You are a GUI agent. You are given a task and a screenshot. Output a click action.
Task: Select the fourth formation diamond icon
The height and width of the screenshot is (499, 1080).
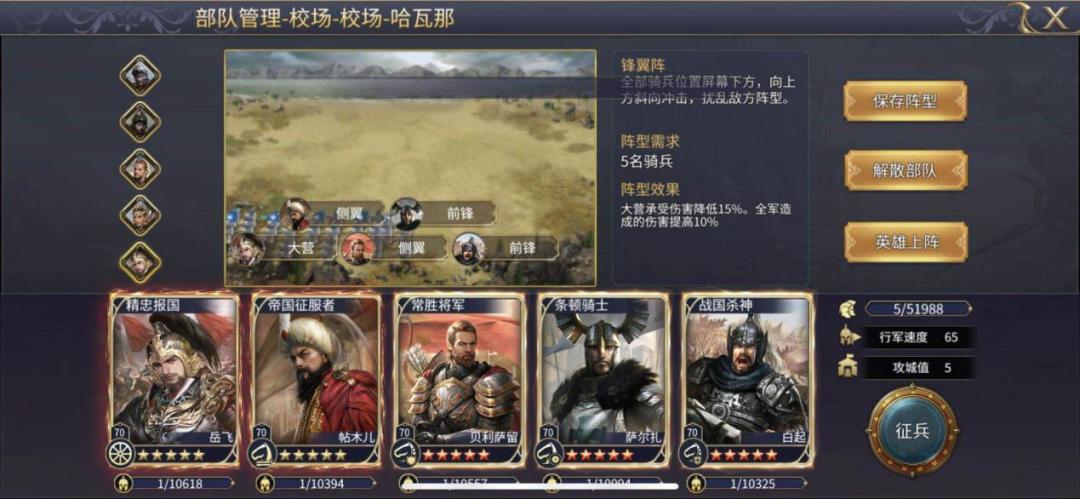click(141, 216)
